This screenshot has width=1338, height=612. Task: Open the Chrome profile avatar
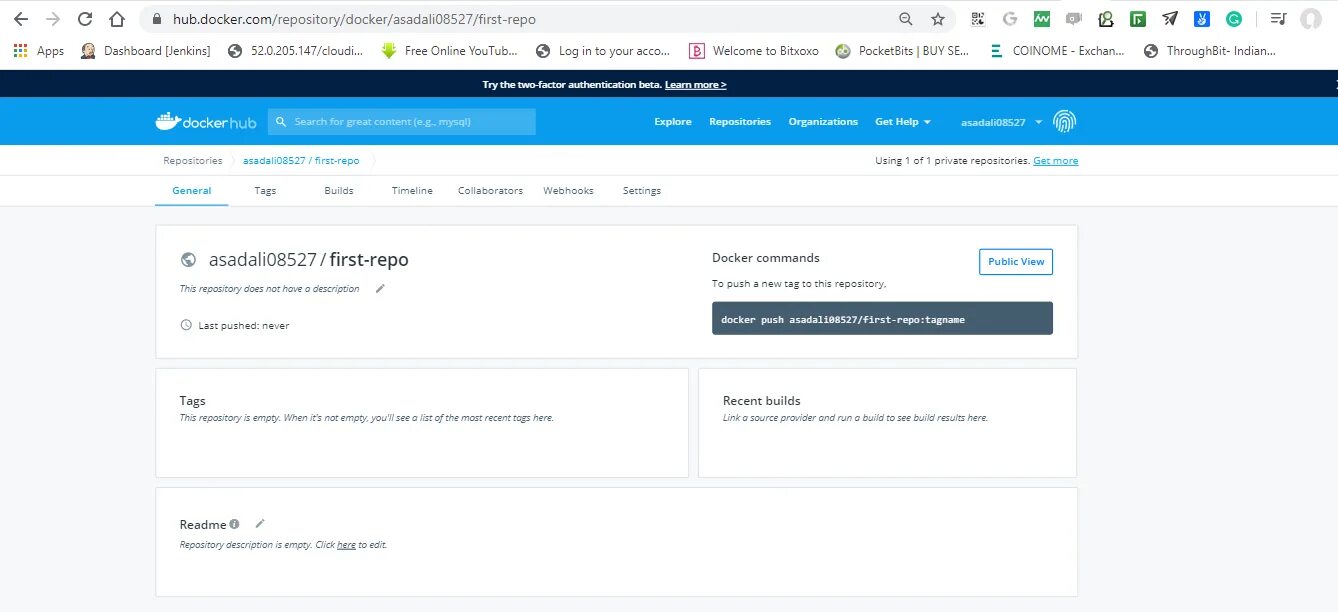[x=1311, y=19]
